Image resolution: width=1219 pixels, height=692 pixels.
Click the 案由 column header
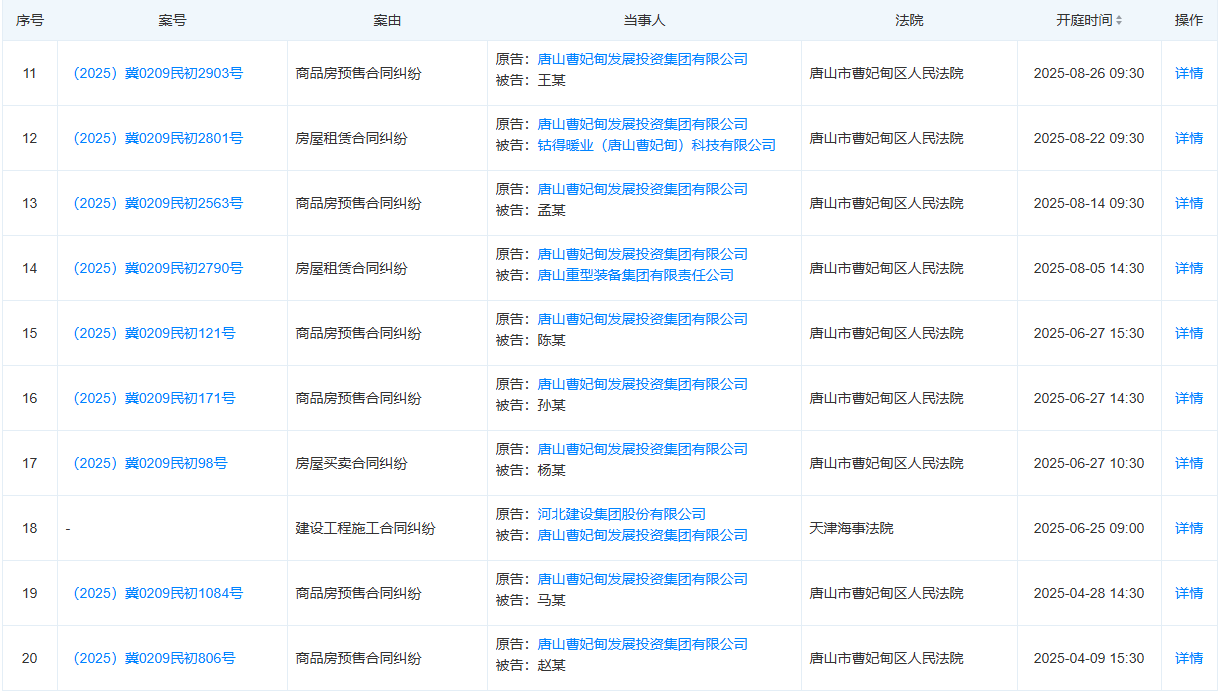pos(387,20)
